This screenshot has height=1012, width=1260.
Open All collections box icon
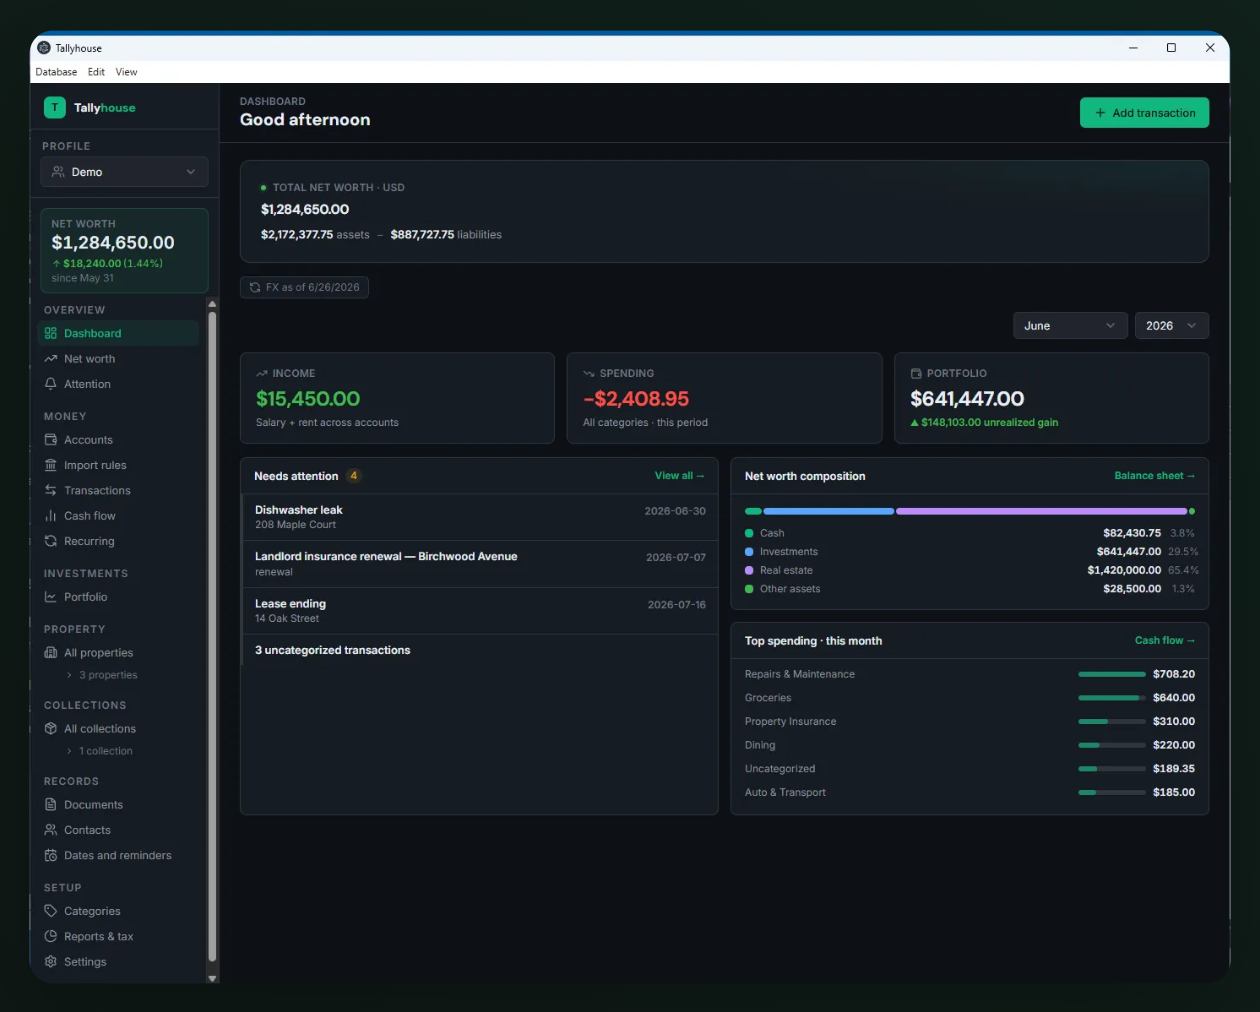click(51, 729)
